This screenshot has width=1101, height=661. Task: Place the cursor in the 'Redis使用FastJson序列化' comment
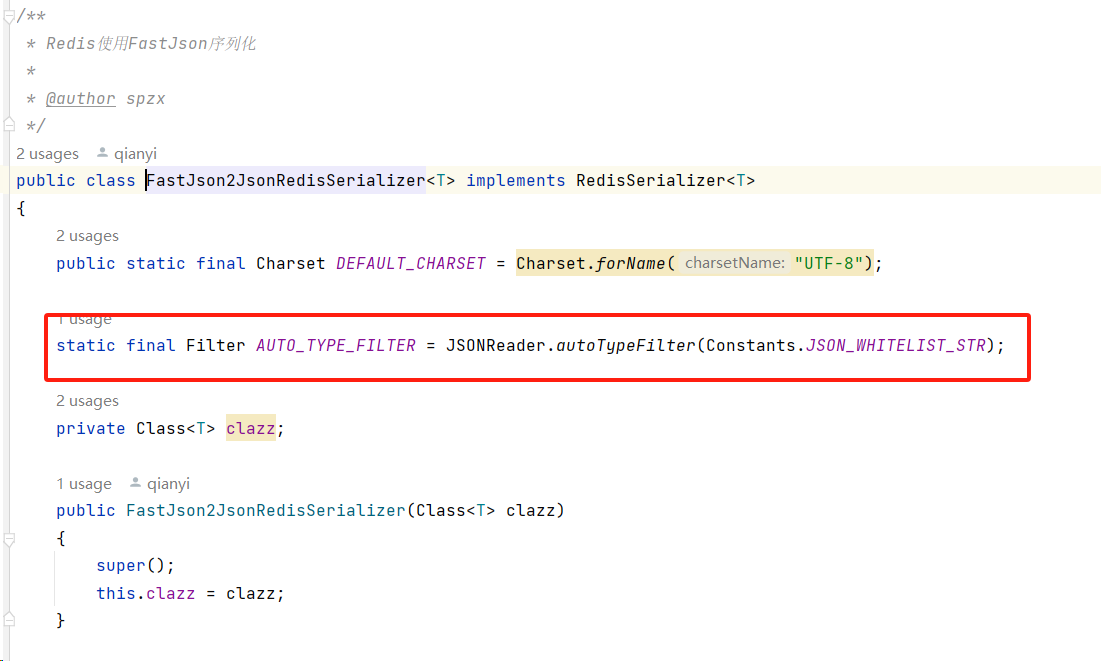tap(151, 44)
